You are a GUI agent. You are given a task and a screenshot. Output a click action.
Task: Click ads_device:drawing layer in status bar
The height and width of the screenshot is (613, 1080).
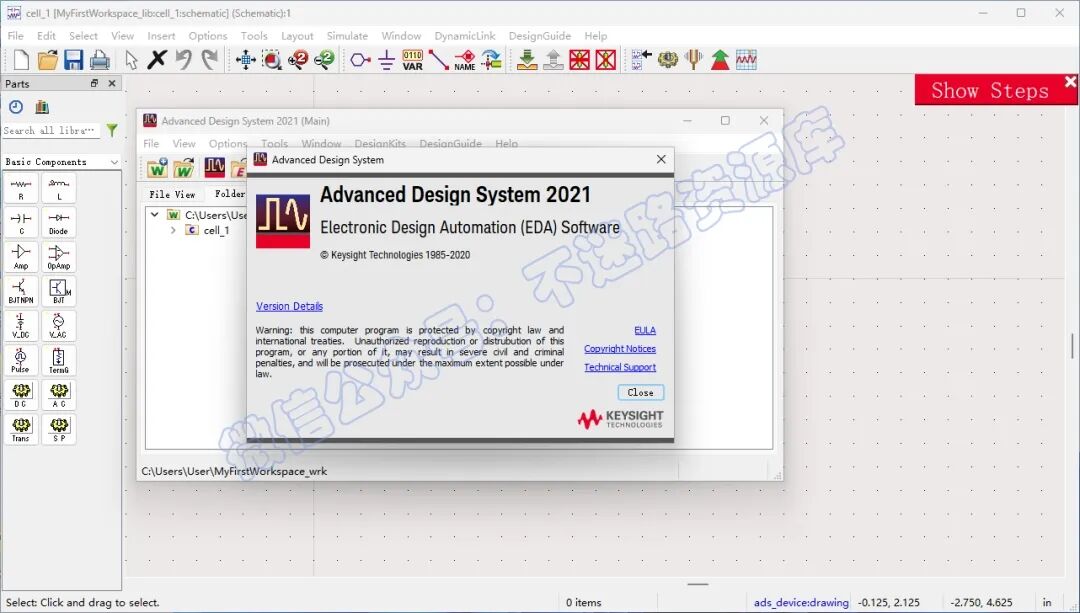801,603
